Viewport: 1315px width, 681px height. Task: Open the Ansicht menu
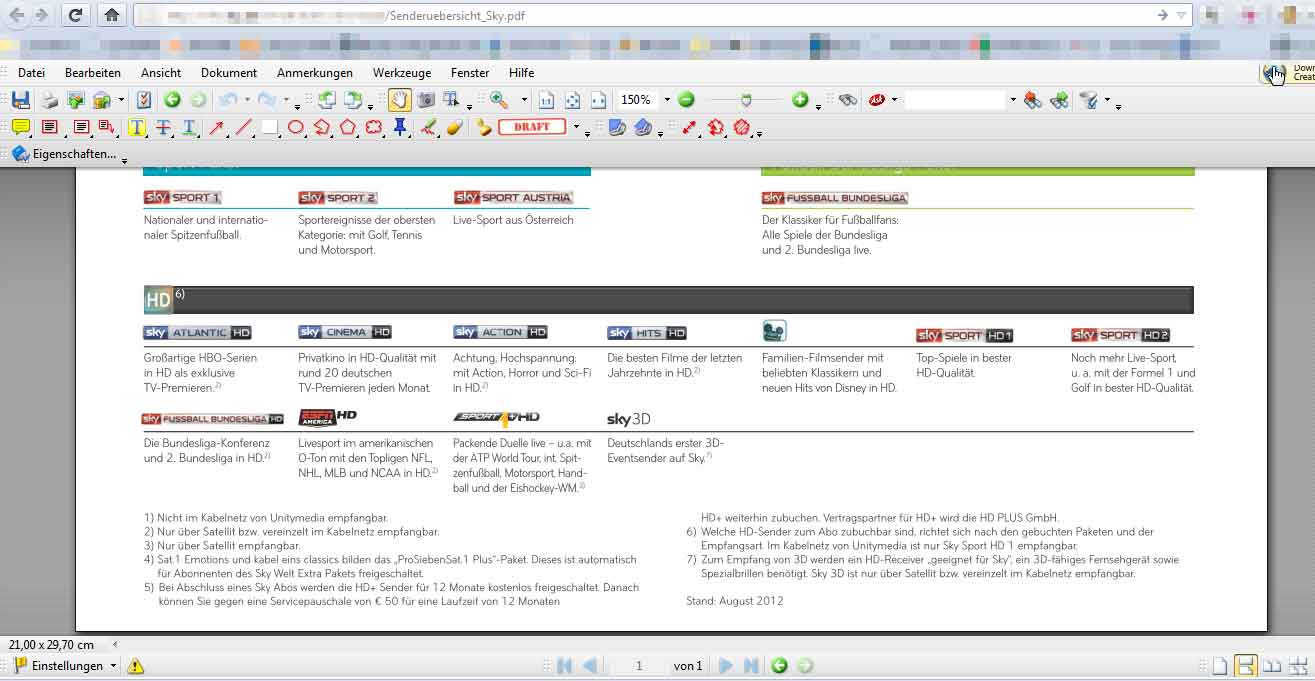[161, 73]
